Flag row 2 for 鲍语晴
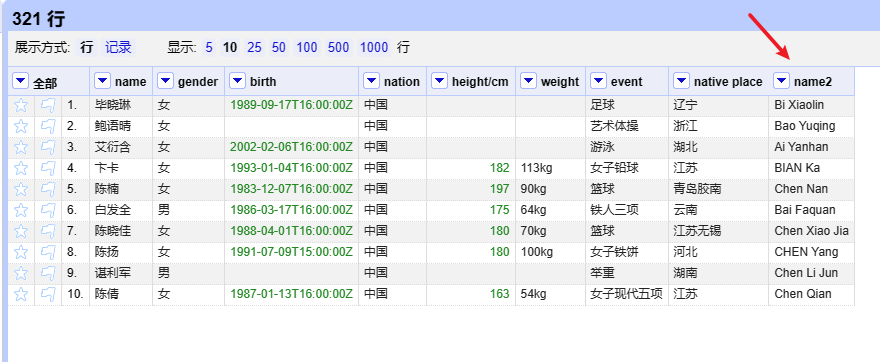This screenshot has width=880, height=362. pyautogui.click(x=49, y=126)
